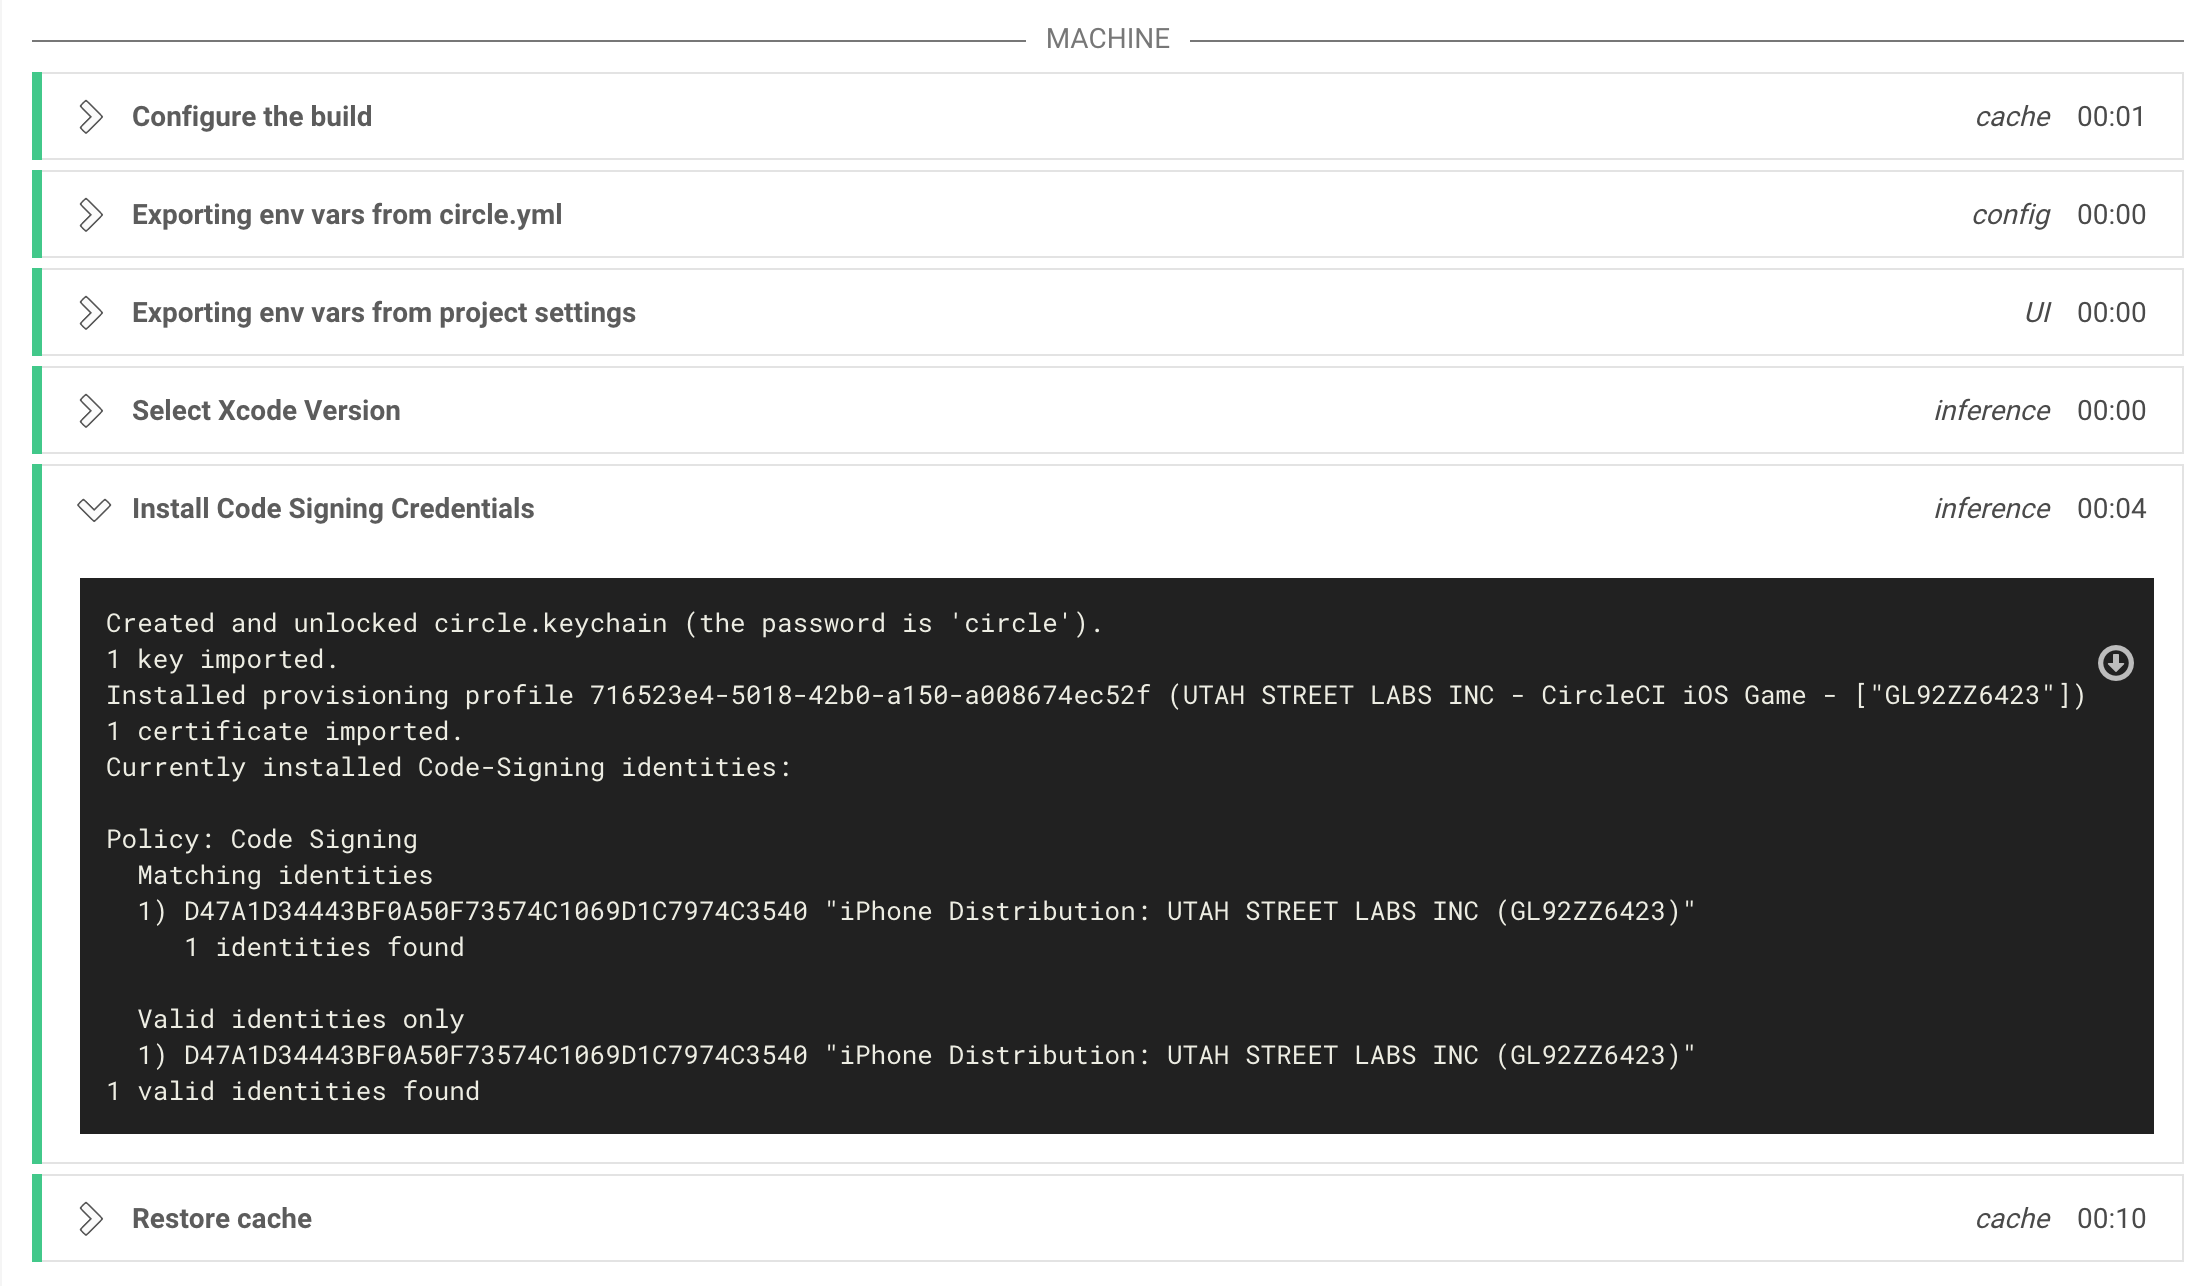Click Exporting env vars from project settings
Image resolution: width=2206 pixels, height=1286 pixels.
click(x=384, y=313)
